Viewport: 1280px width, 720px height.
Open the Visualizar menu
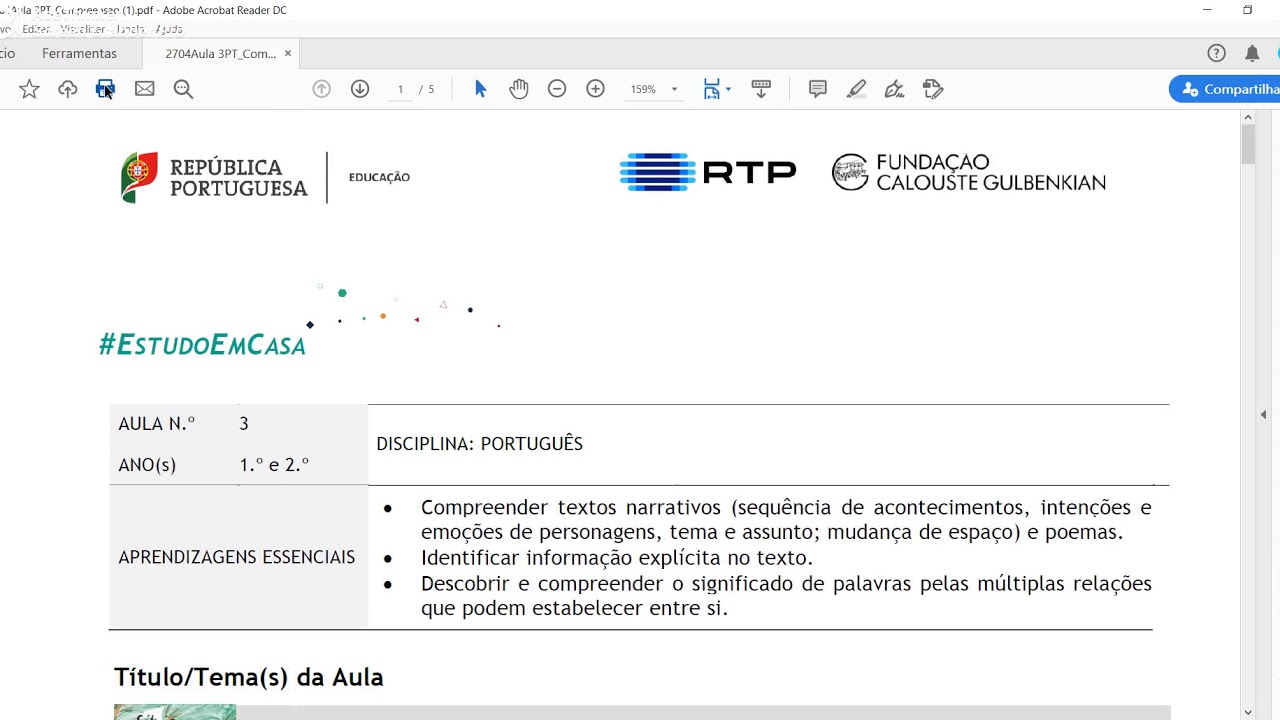[82, 29]
